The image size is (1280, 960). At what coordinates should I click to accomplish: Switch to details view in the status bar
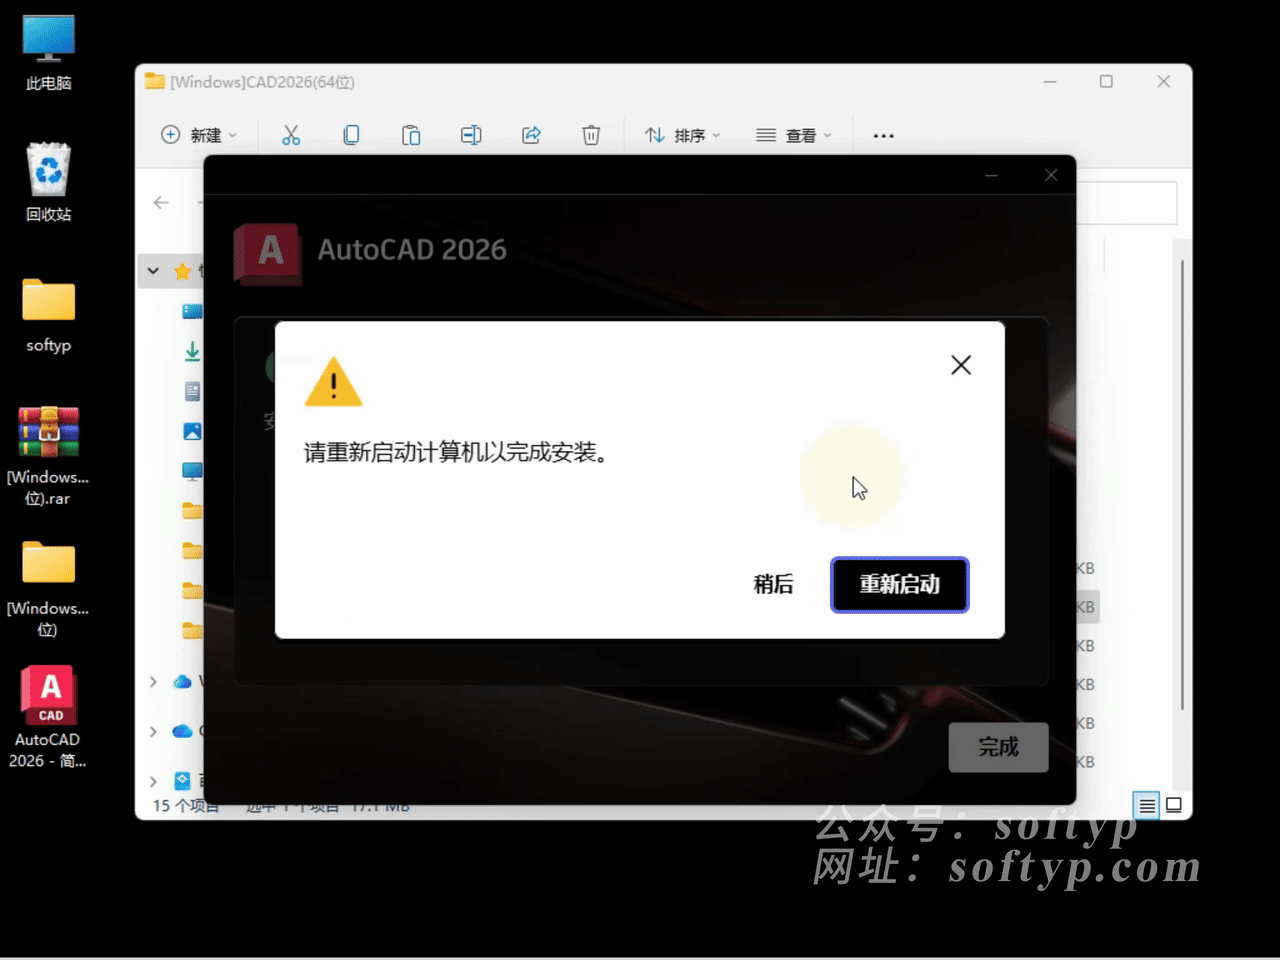(x=1146, y=805)
